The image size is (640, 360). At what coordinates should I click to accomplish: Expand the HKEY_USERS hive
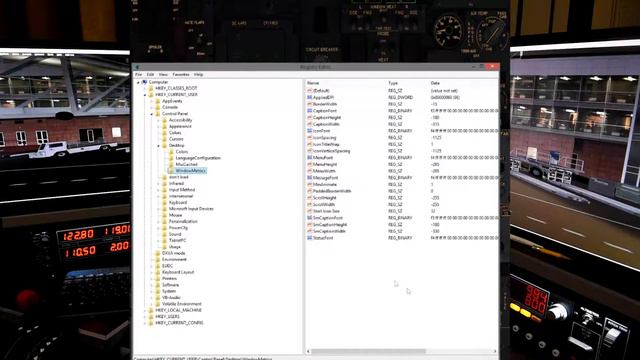[145, 317]
